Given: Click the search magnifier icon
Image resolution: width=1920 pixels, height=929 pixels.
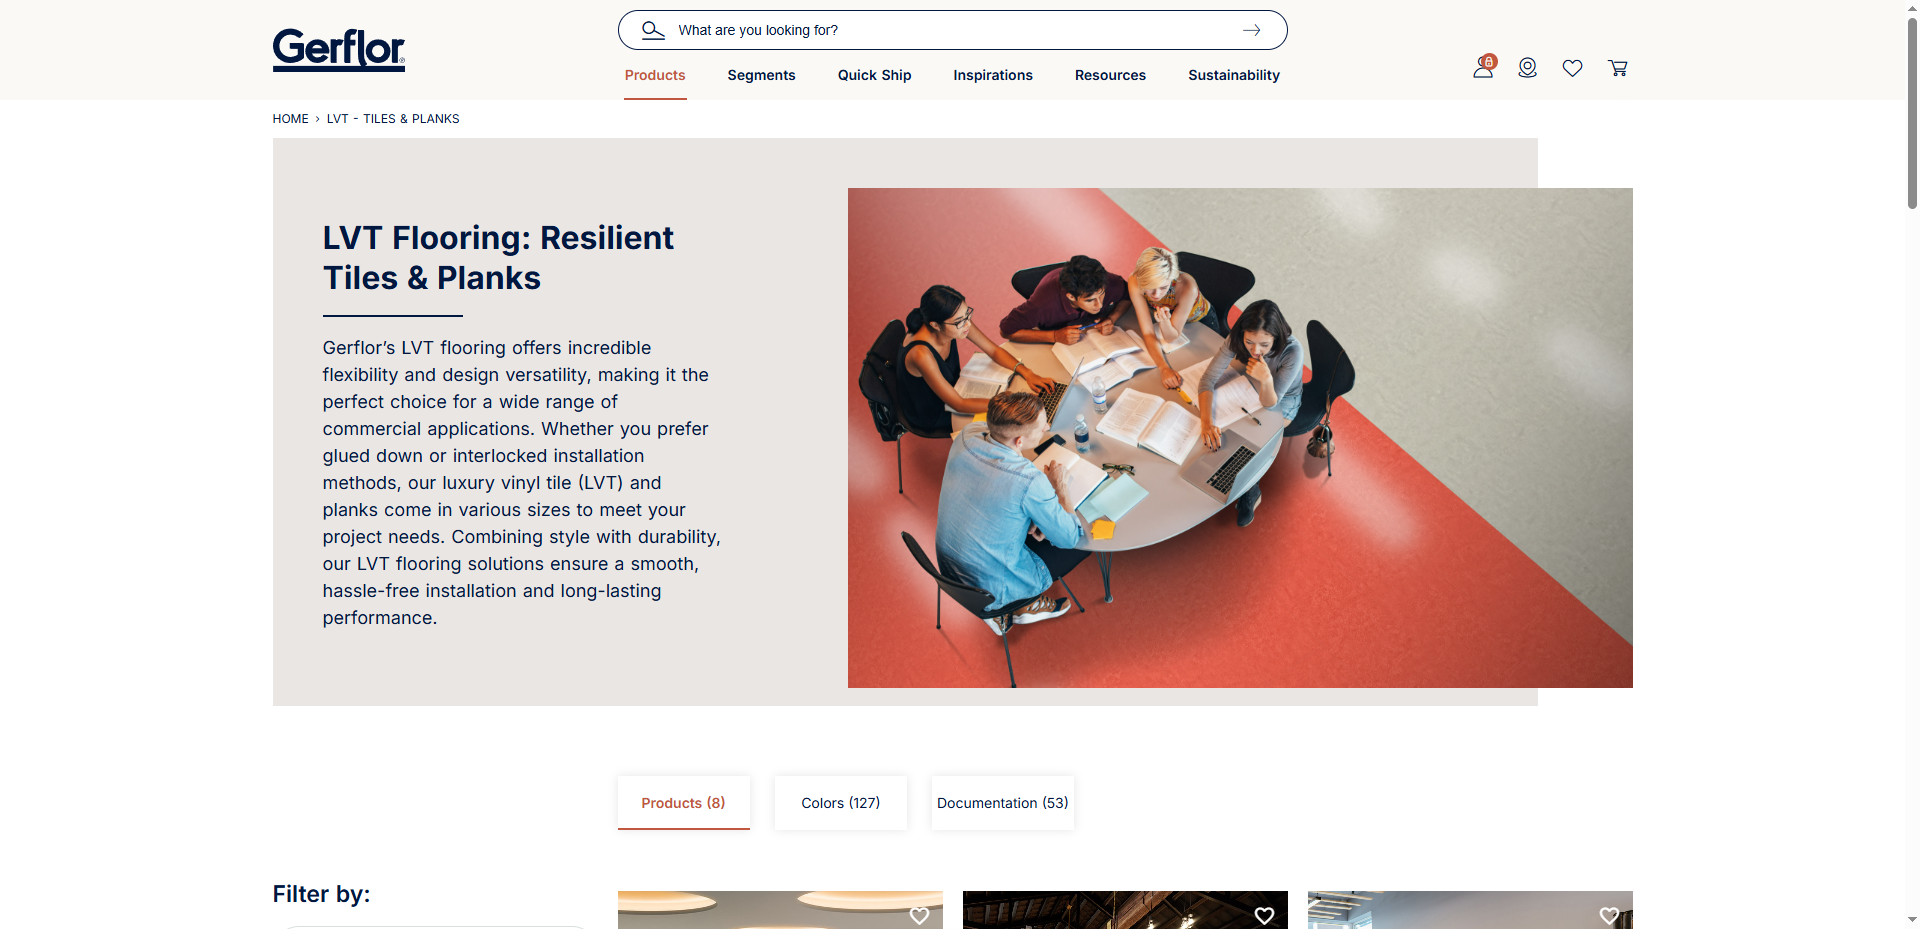Looking at the screenshot, I should (x=653, y=30).
